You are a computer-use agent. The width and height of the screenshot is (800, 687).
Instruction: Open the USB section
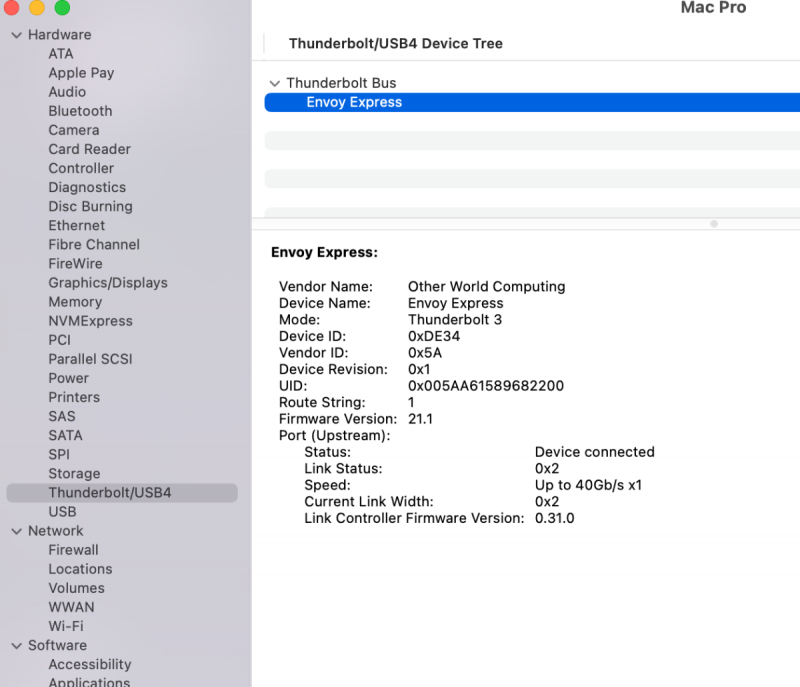point(62,512)
